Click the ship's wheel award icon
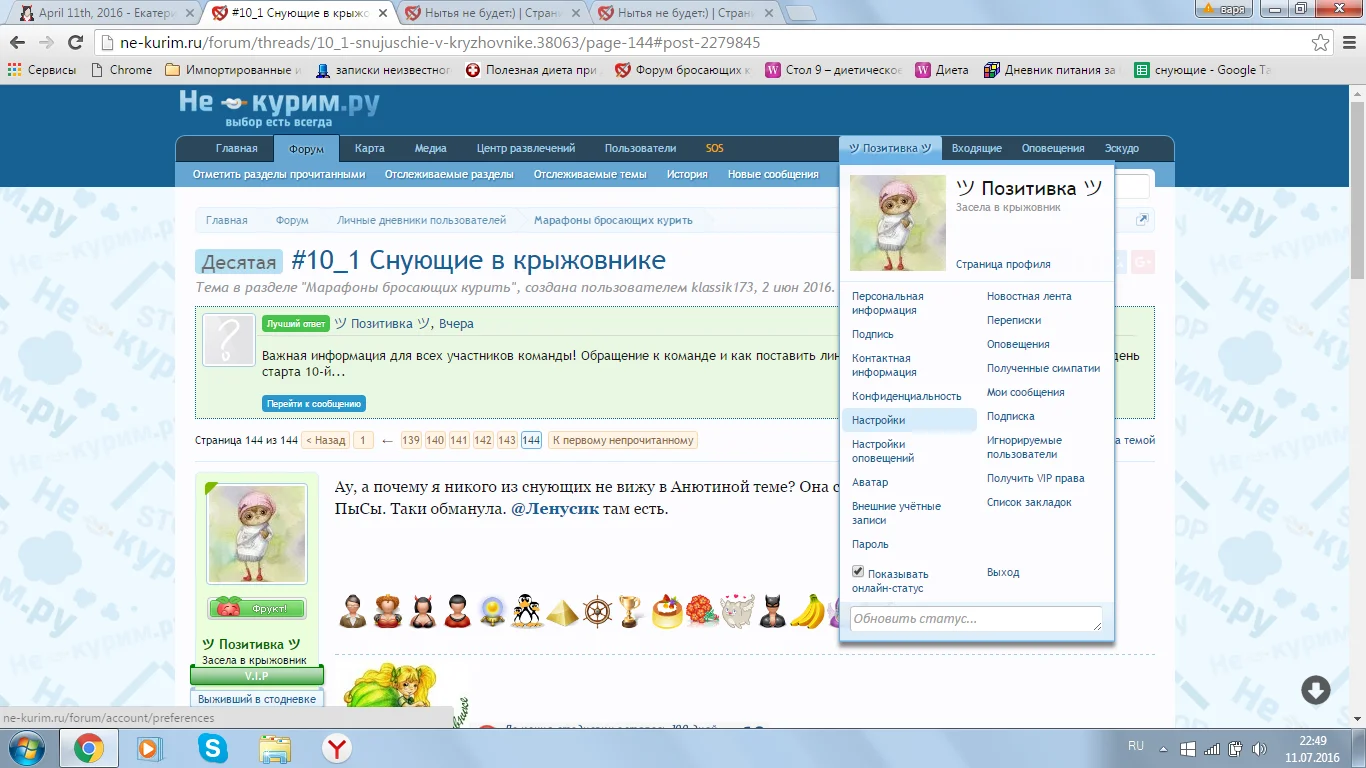 597,611
